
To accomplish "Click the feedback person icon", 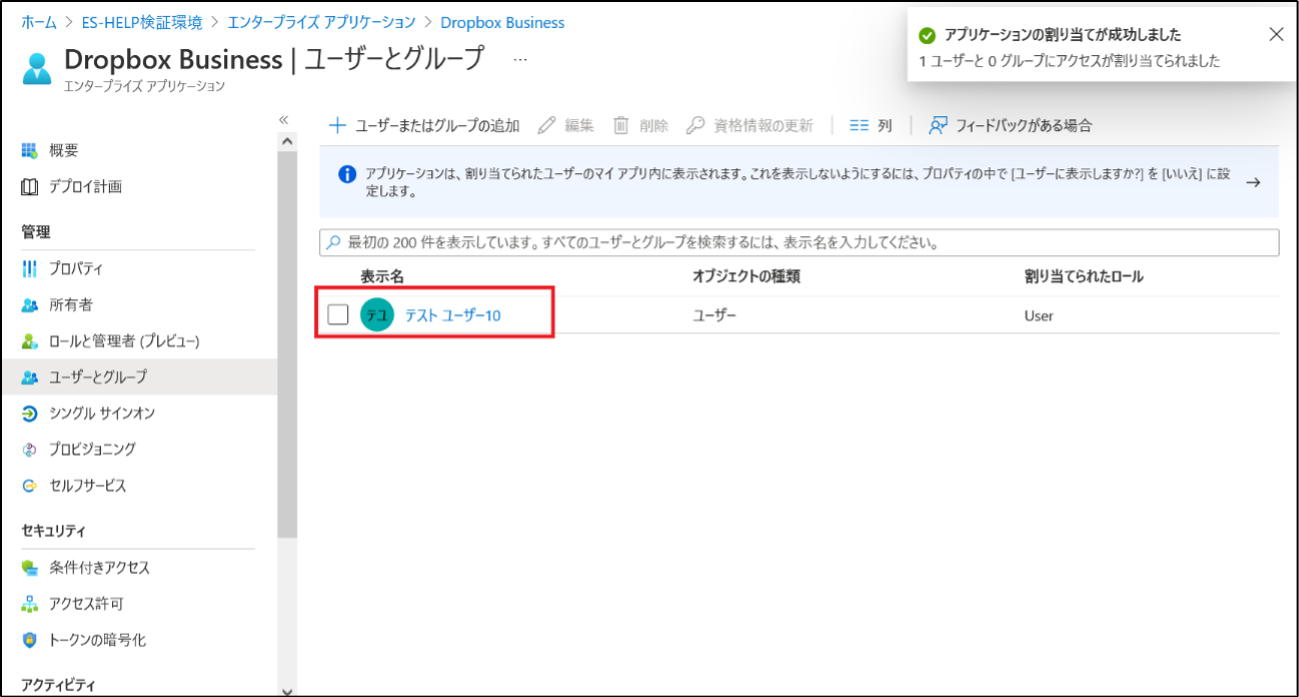I will 938,125.
